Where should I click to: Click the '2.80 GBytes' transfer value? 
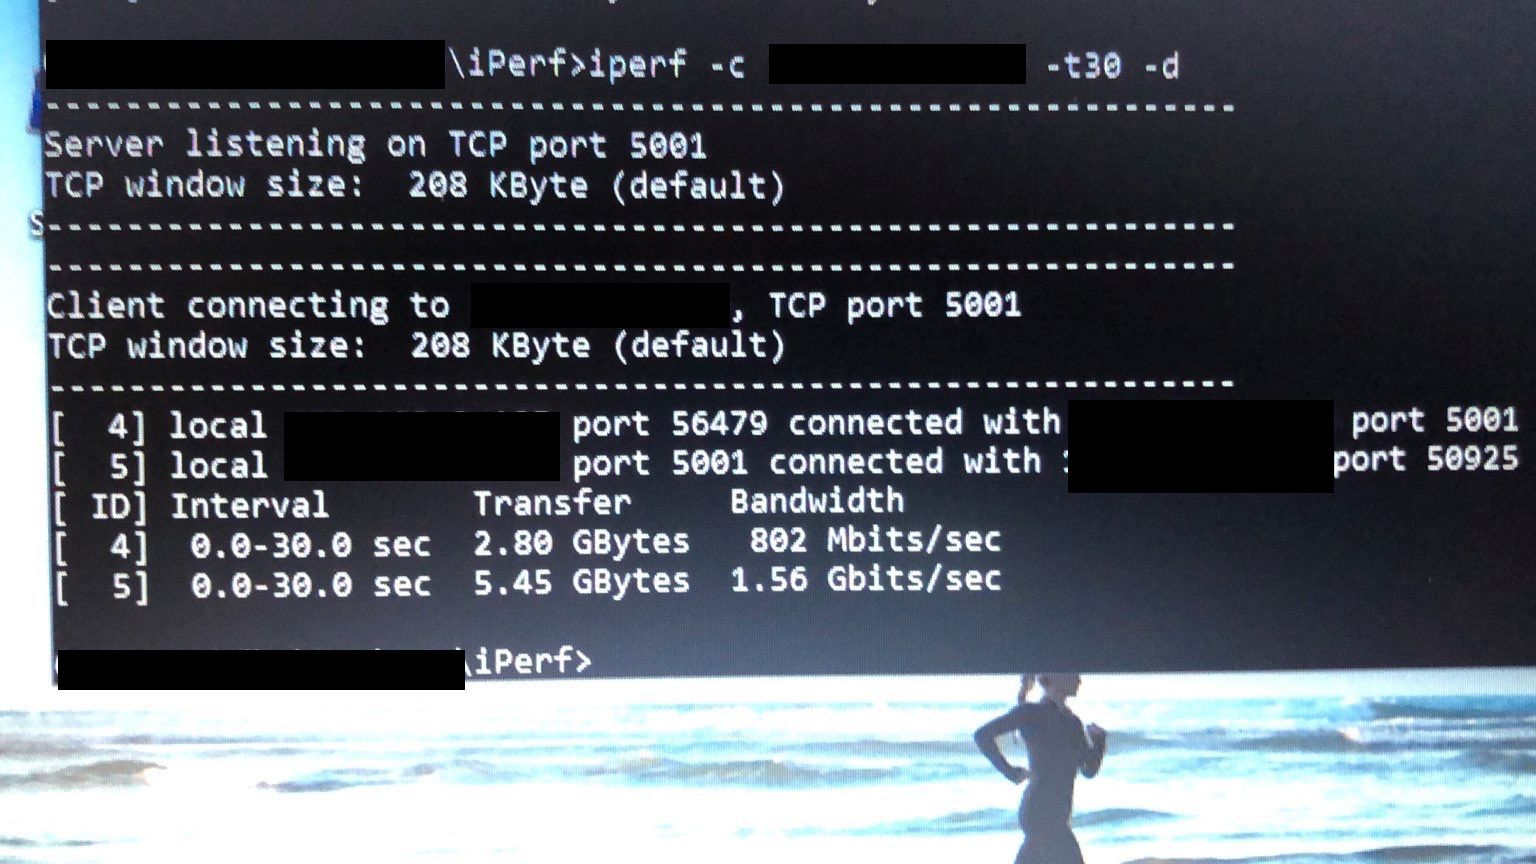582,543
